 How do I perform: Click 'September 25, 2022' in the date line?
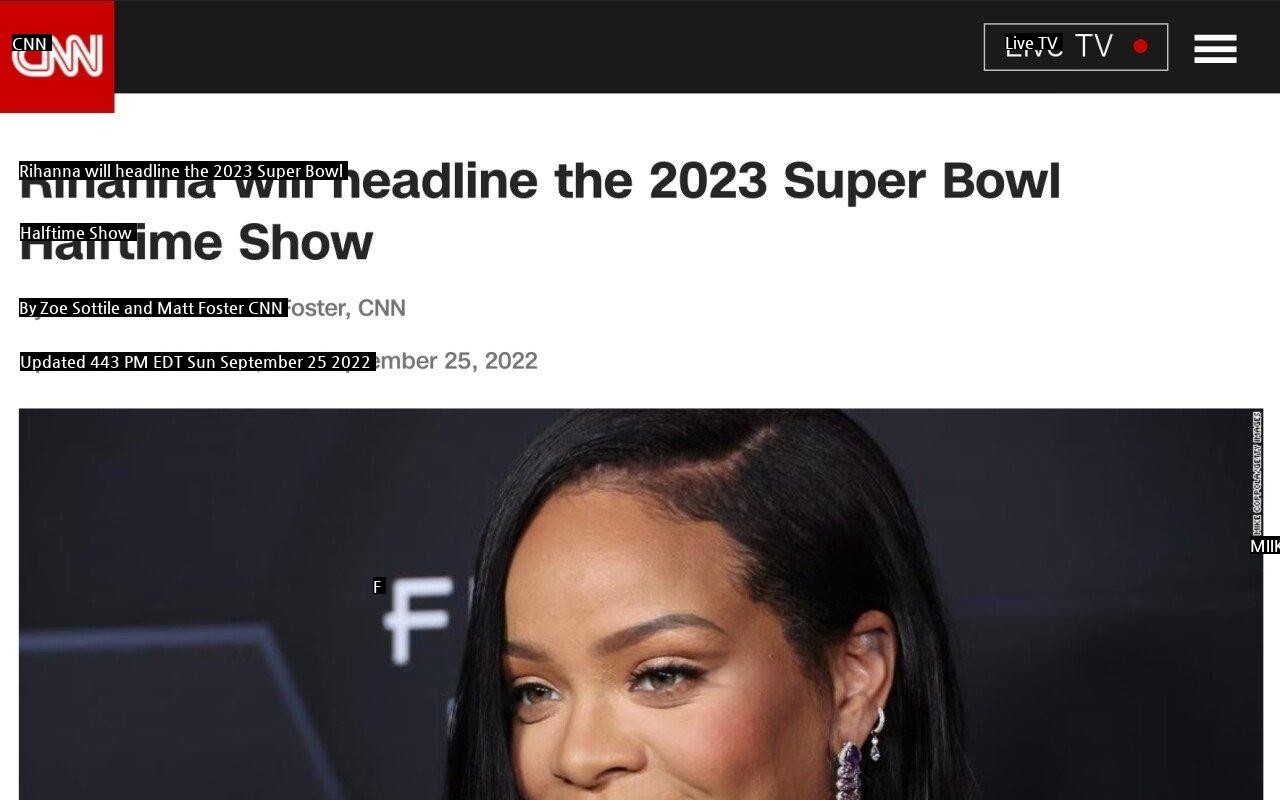pos(435,361)
